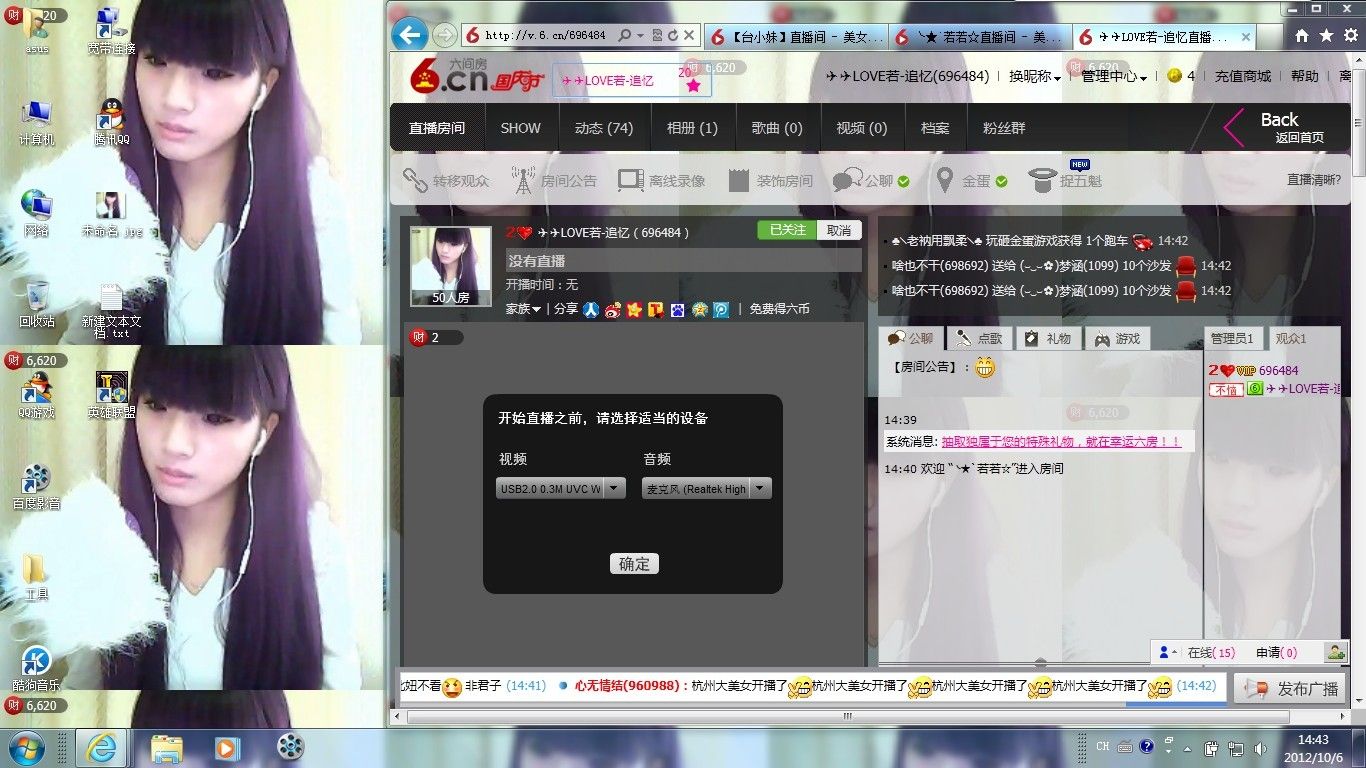Viewport: 1366px width, 768px height.
Task: Open 离线录像 offline recording tool
Action: 662,181
